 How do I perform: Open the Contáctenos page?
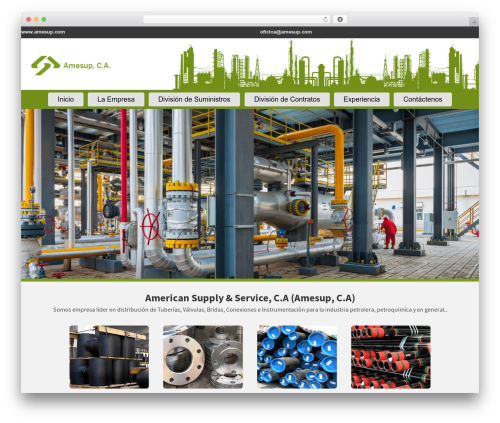(423, 99)
